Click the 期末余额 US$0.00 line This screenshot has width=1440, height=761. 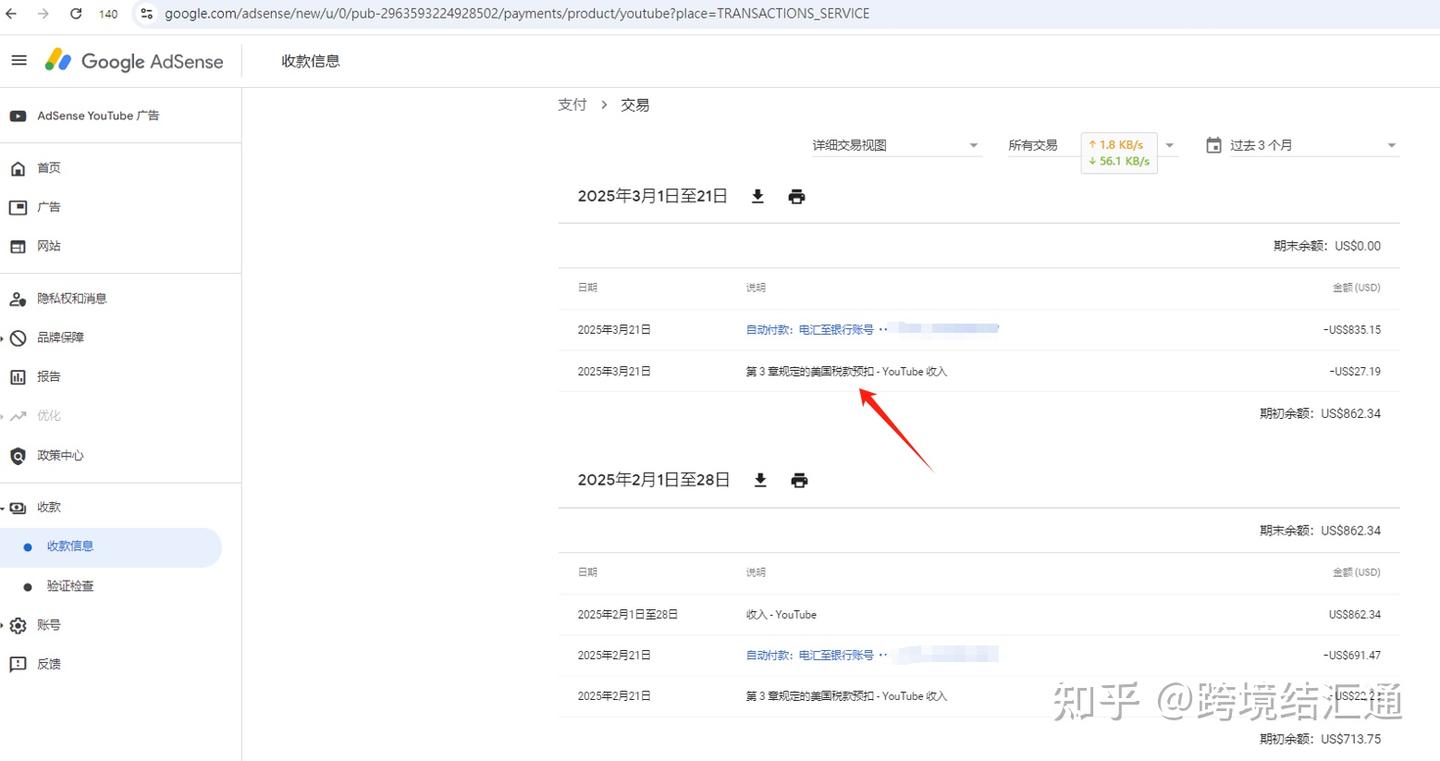1327,246
